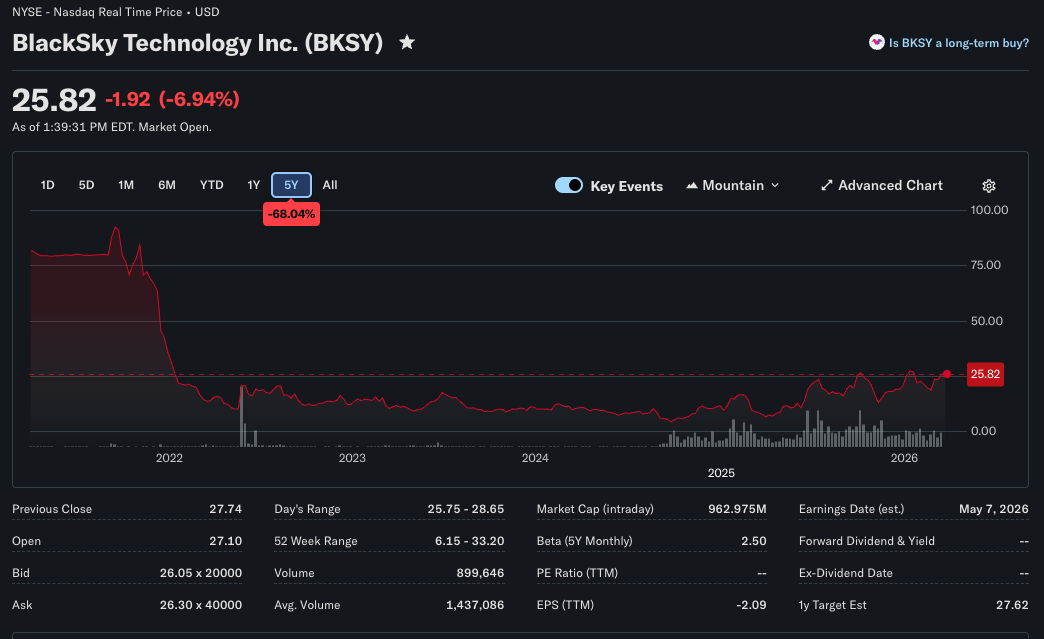The width and height of the screenshot is (1044, 639).
Task: Click the -68.04% change badge
Action: [x=291, y=214]
